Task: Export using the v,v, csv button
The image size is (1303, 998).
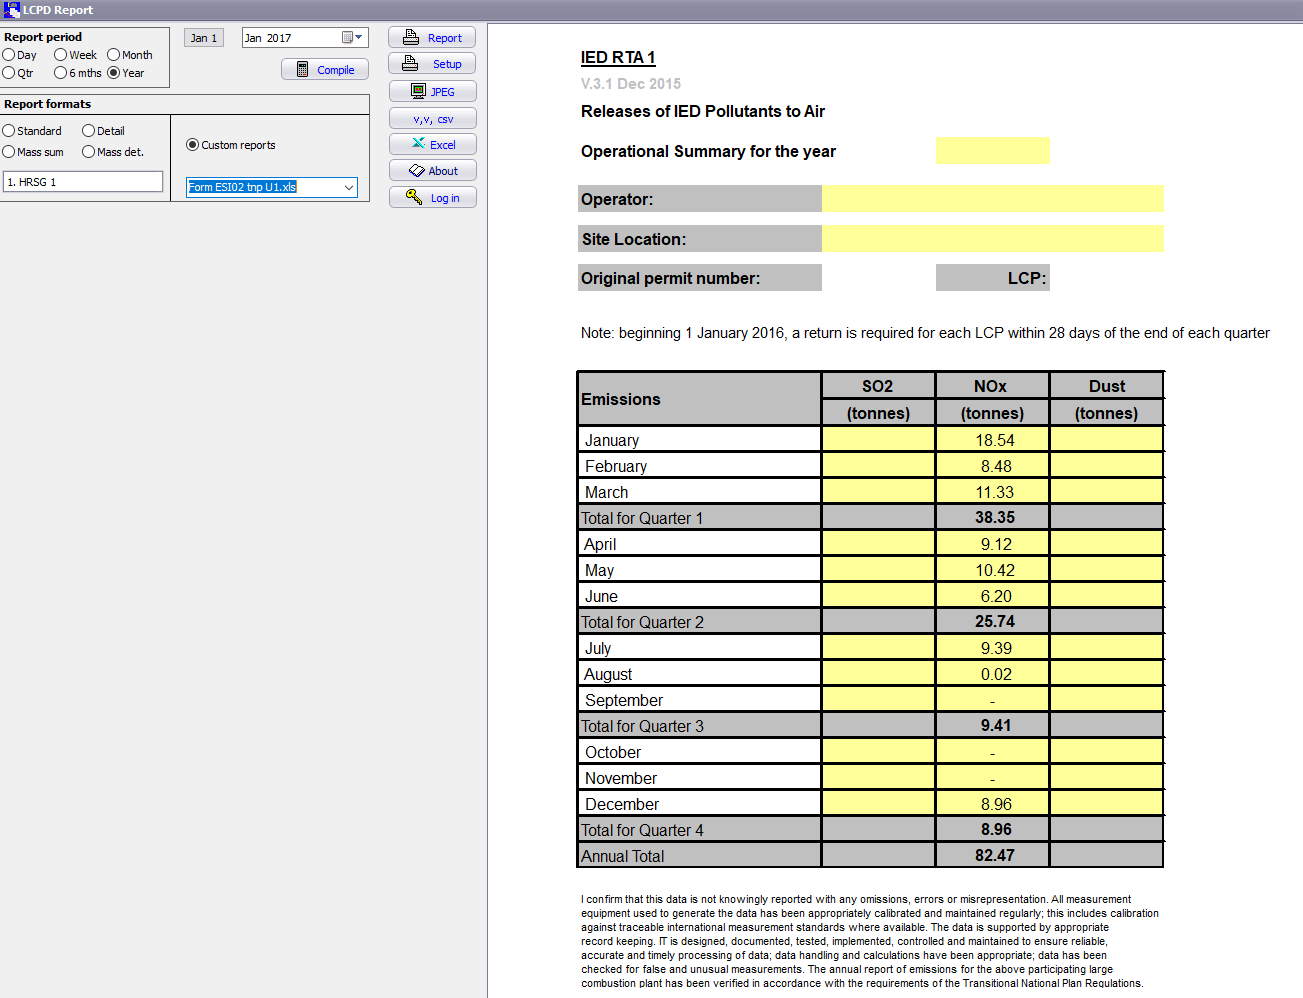Action: pos(432,118)
